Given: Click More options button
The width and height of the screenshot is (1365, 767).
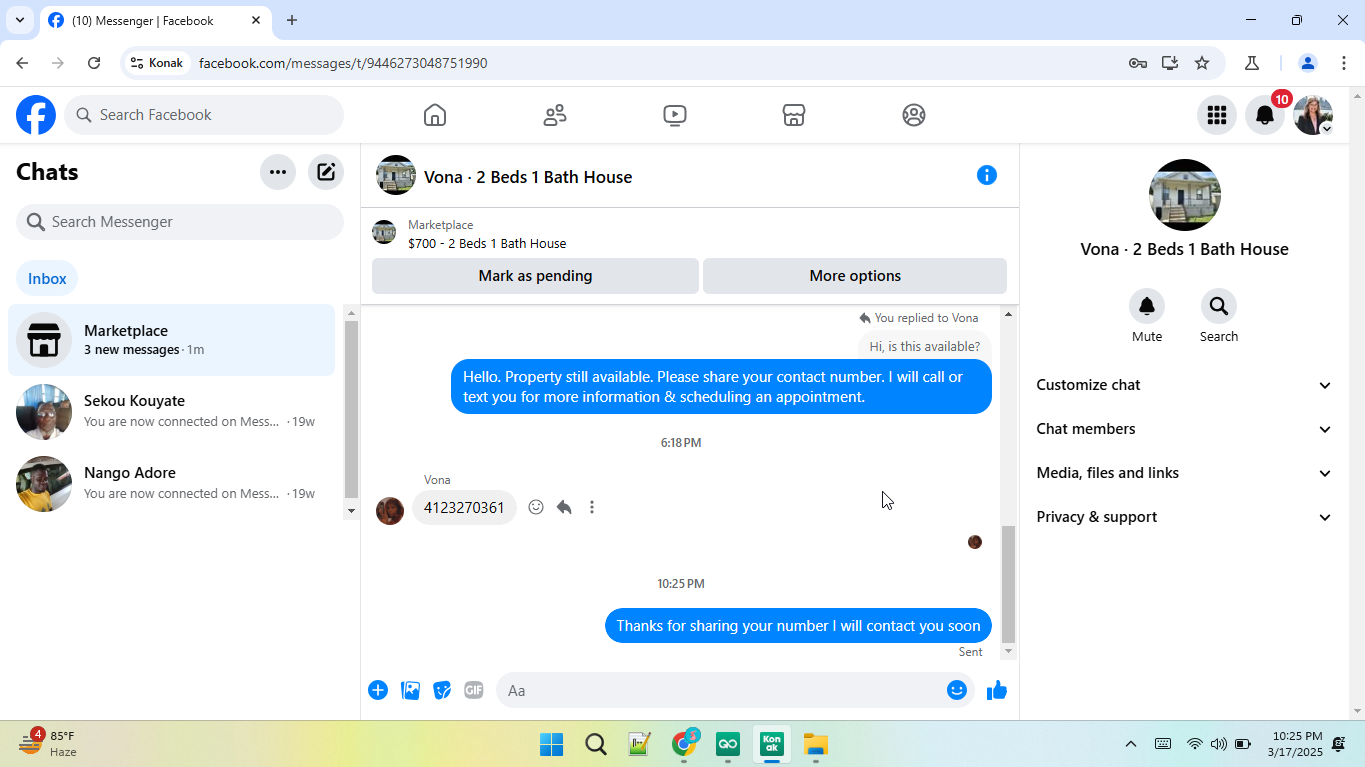Looking at the screenshot, I should point(855,276).
